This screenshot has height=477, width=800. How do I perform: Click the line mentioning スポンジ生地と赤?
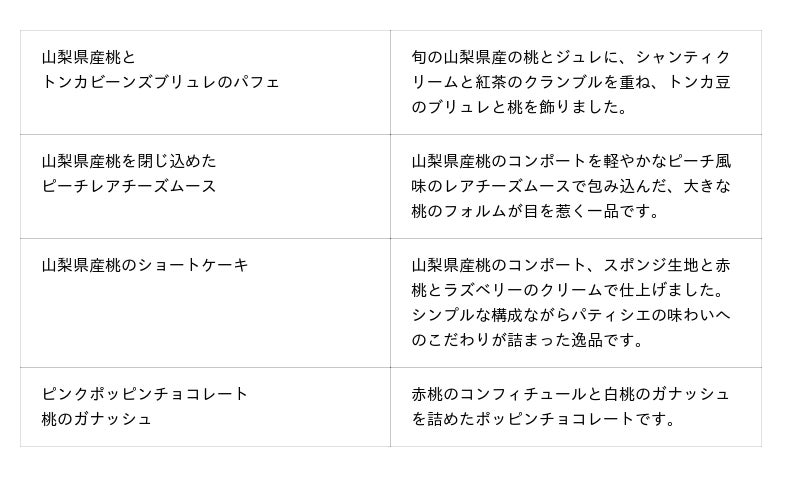[x=571, y=265]
